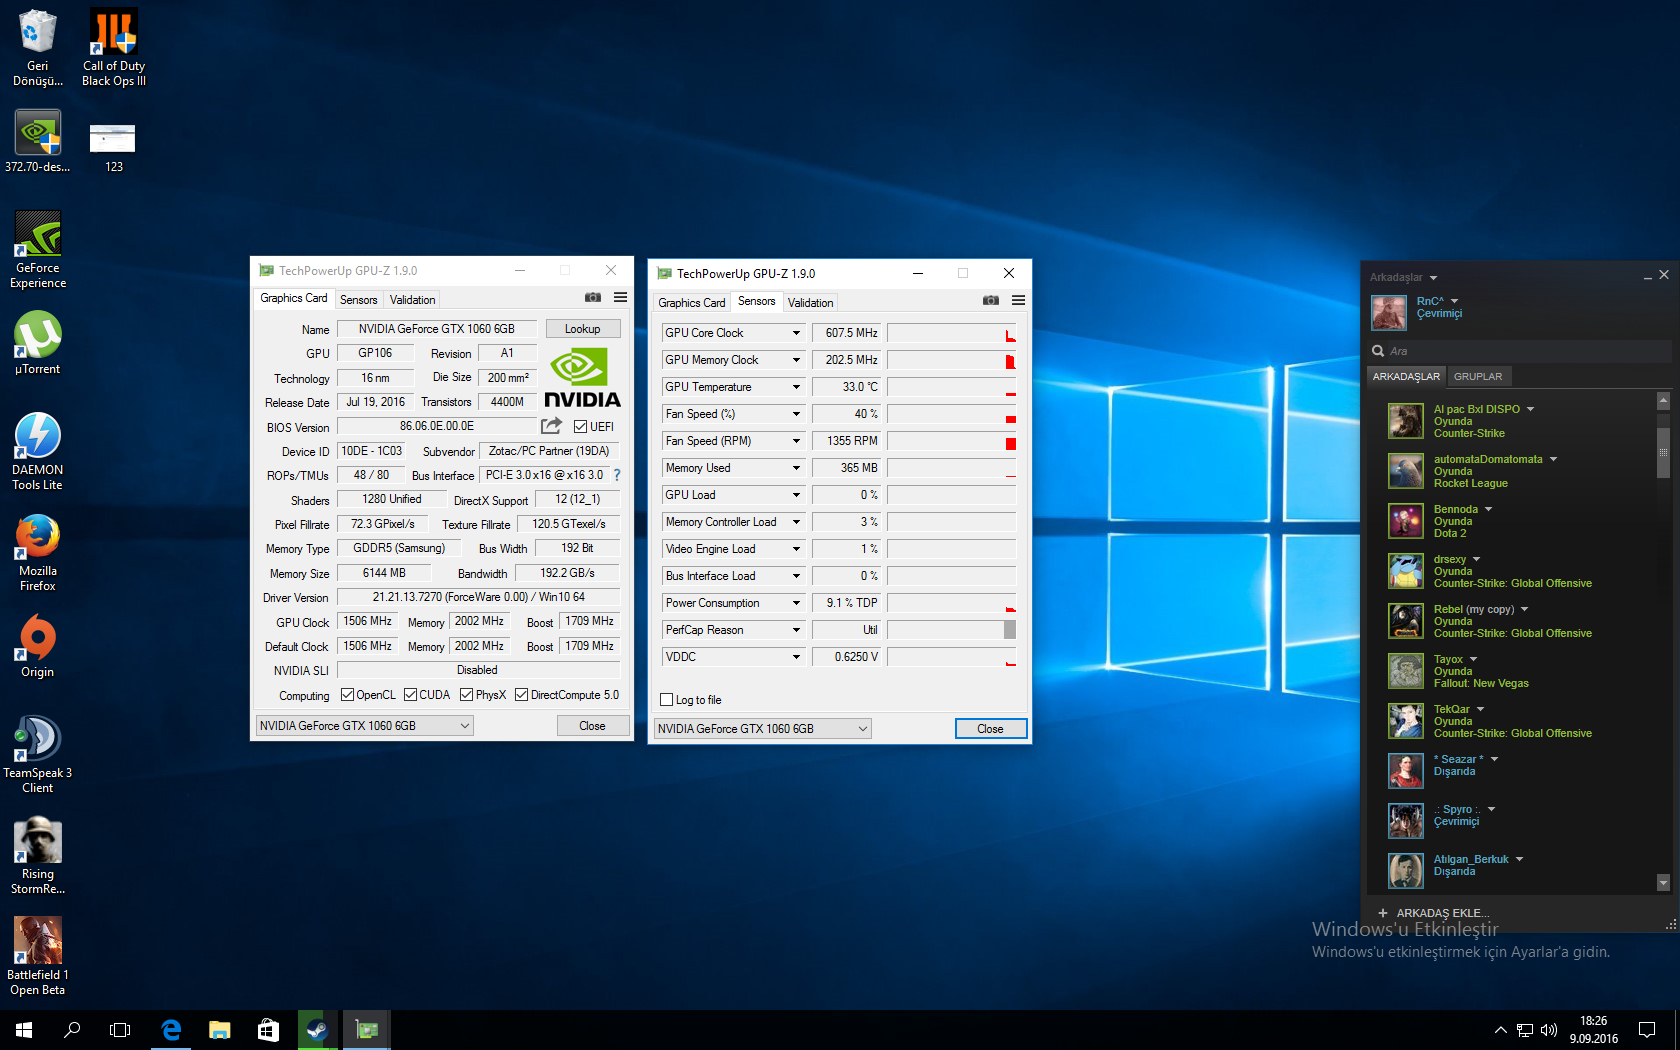Open Windows Start menu
The width and height of the screenshot is (1680, 1050).
click(24, 1029)
